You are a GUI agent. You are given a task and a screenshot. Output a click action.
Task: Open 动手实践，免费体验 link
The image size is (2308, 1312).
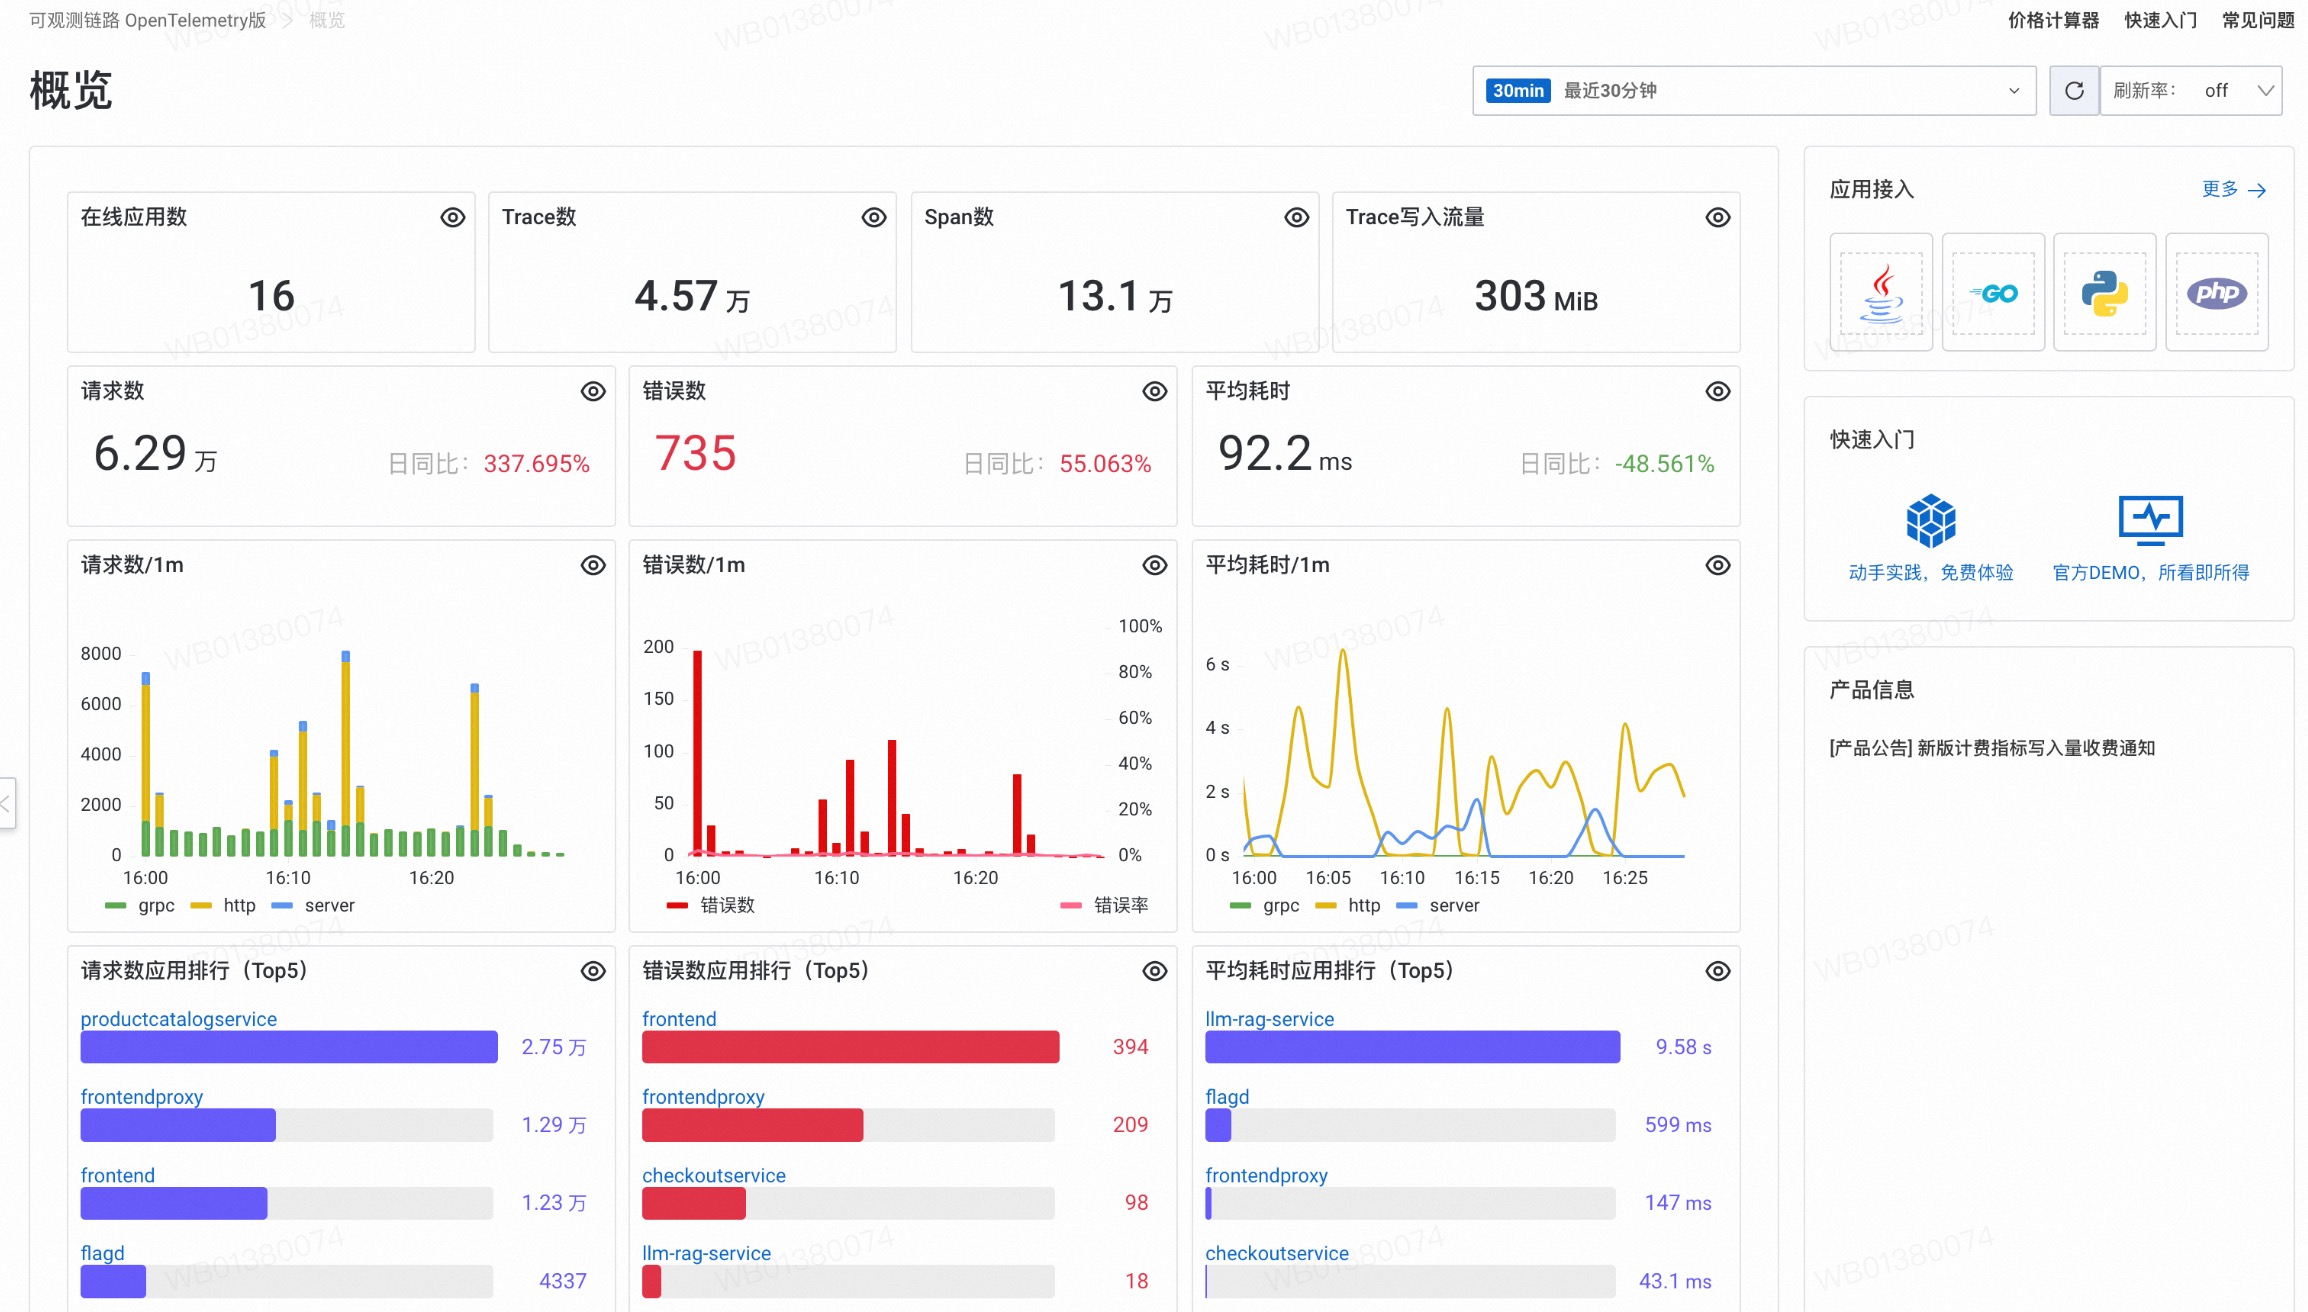click(1931, 572)
